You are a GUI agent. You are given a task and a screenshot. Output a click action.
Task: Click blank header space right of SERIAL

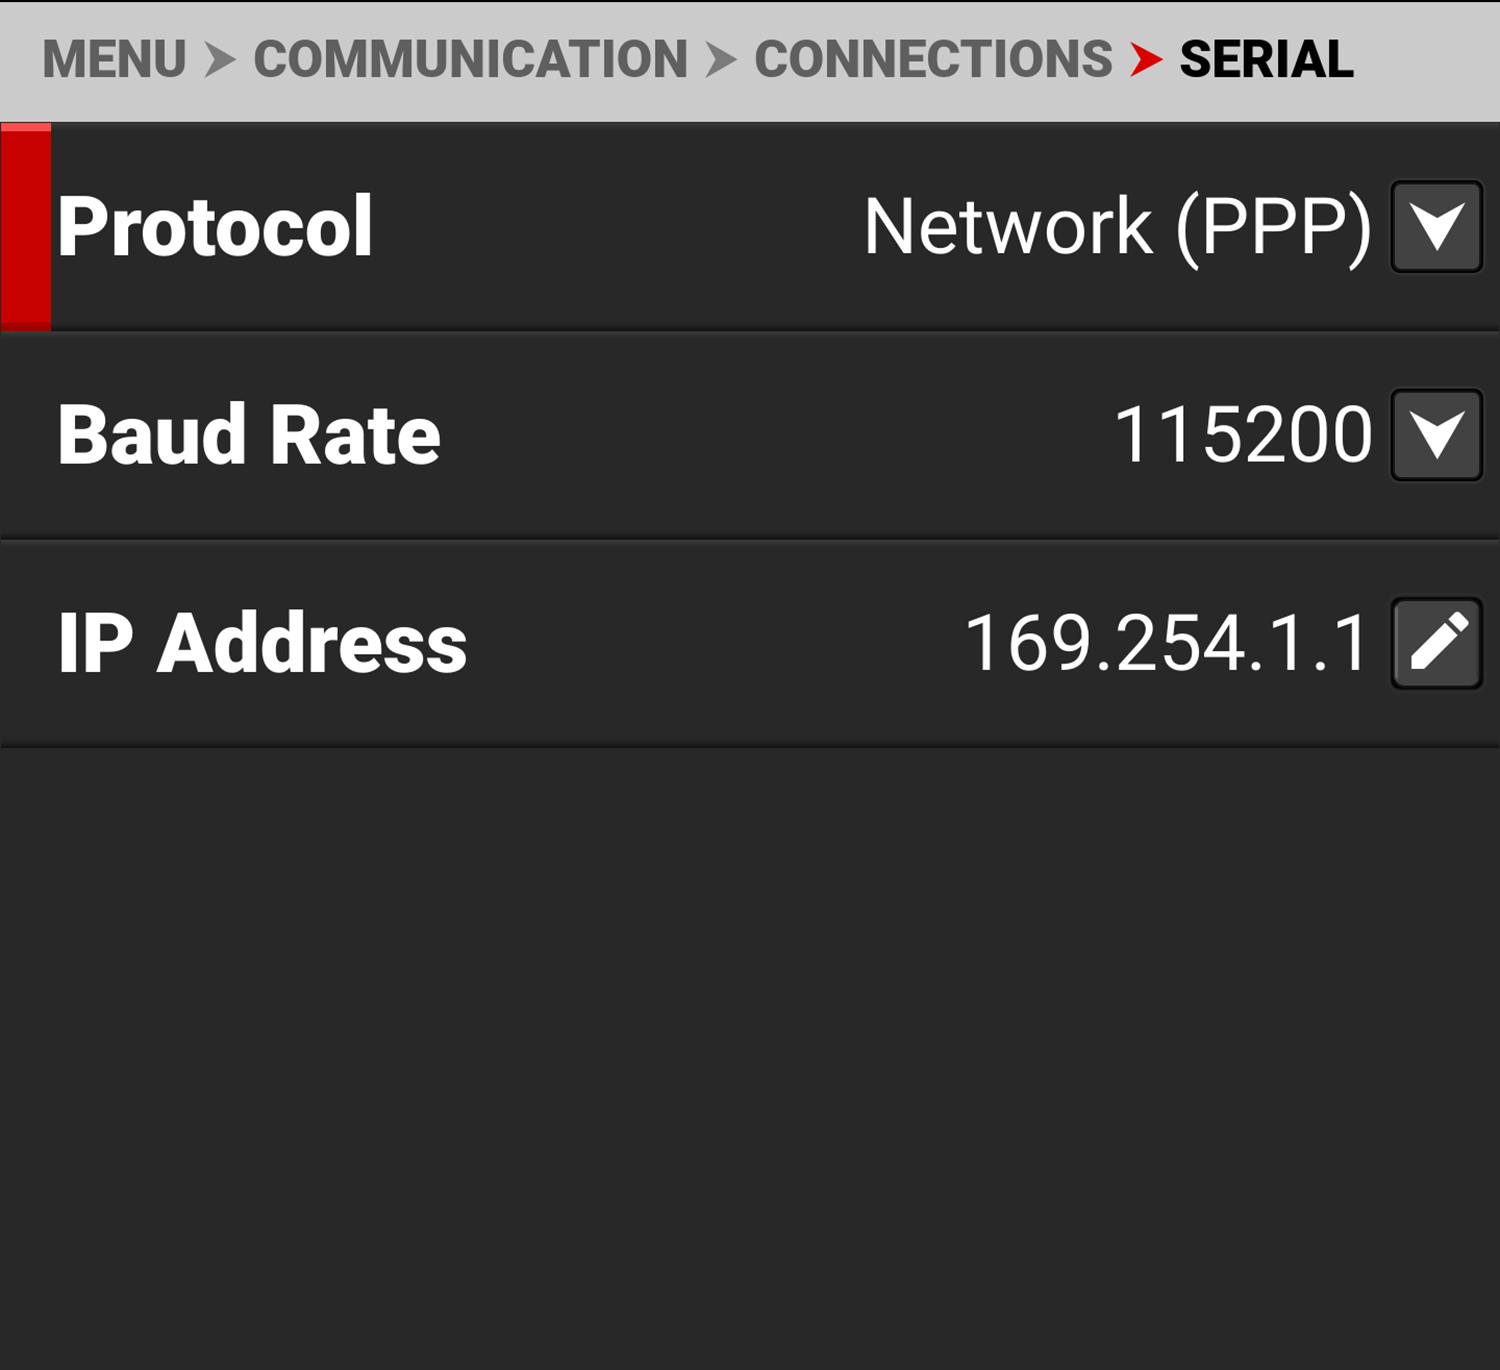[x=1430, y=59]
